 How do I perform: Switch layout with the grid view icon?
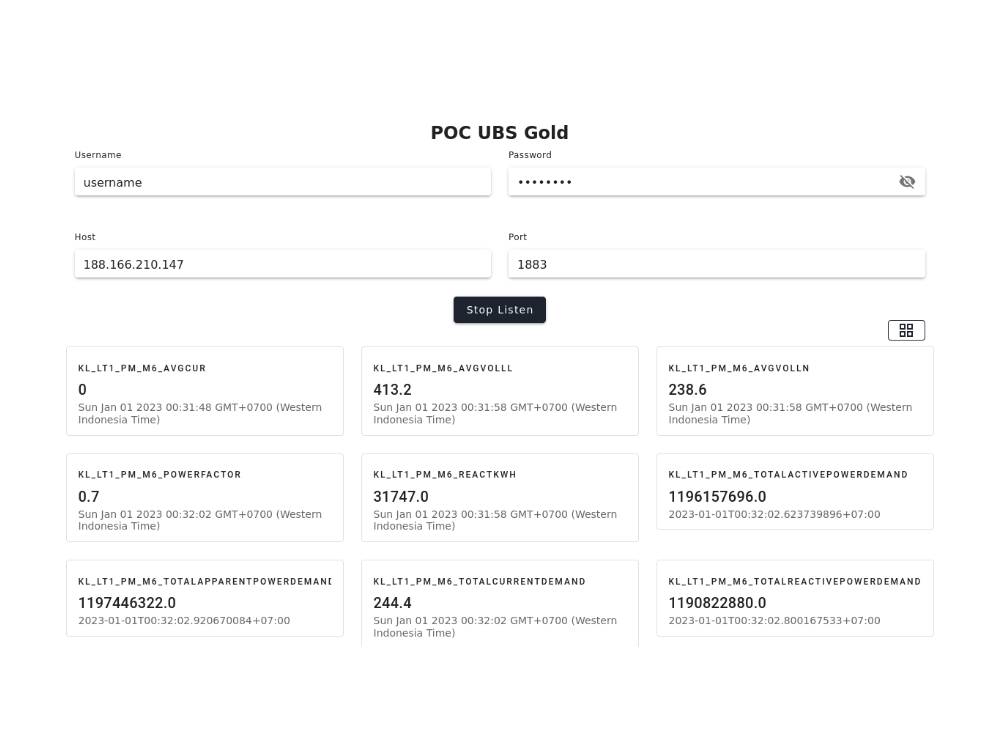coord(906,330)
